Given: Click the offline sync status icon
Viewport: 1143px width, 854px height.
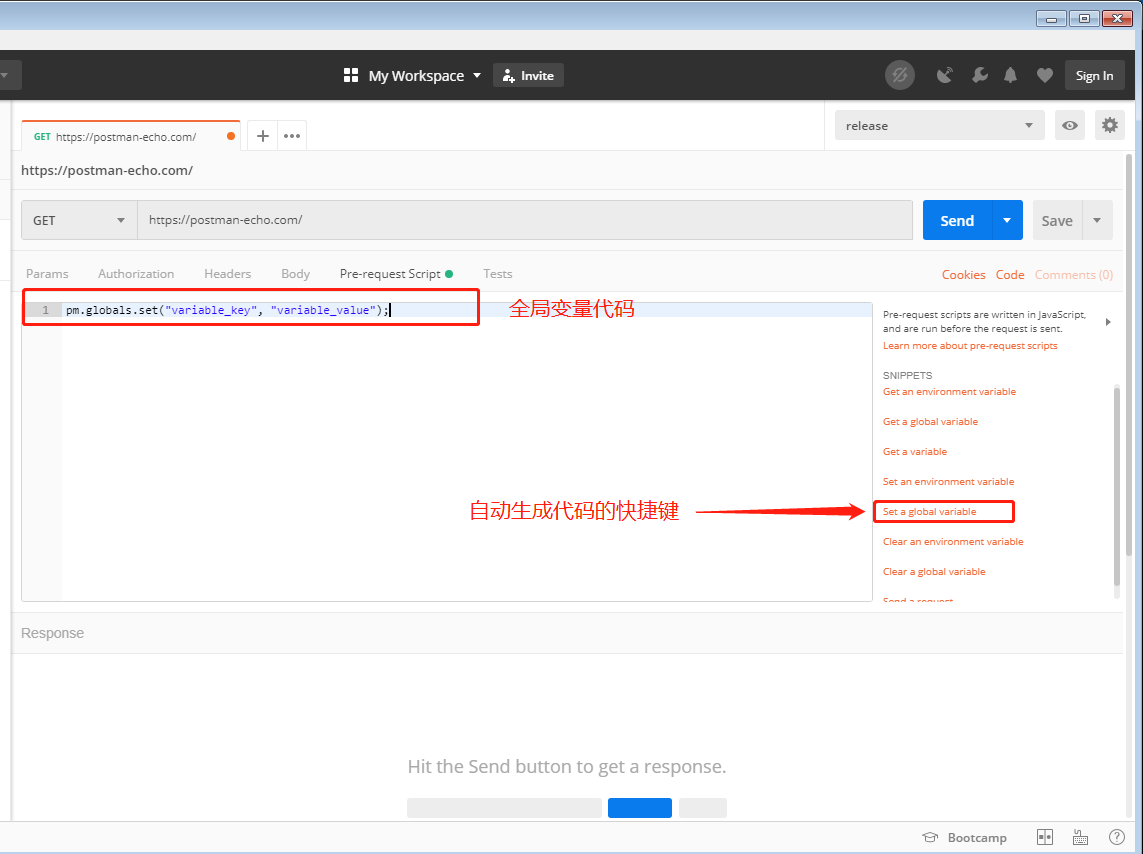Looking at the screenshot, I should (x=900, y=75).
